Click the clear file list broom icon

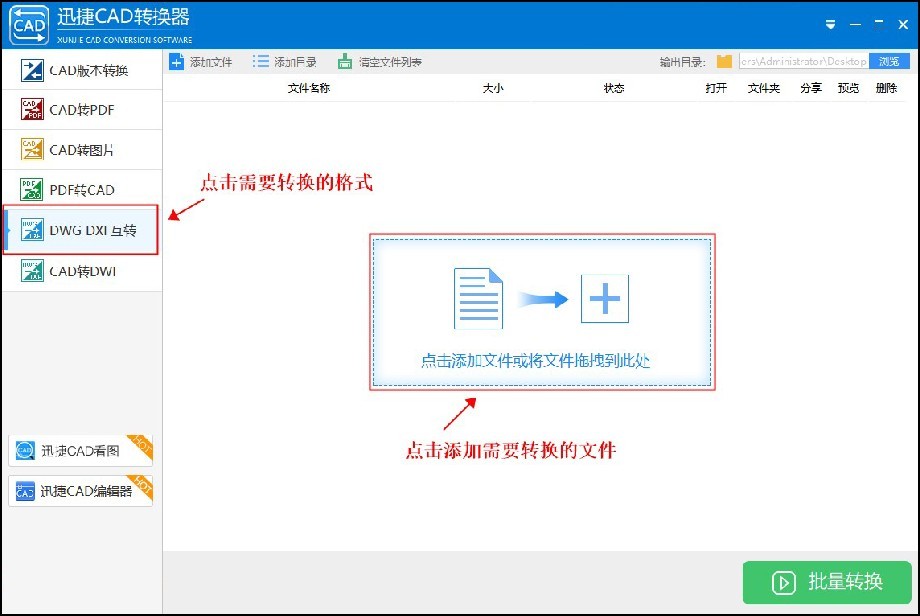[345, 62]
